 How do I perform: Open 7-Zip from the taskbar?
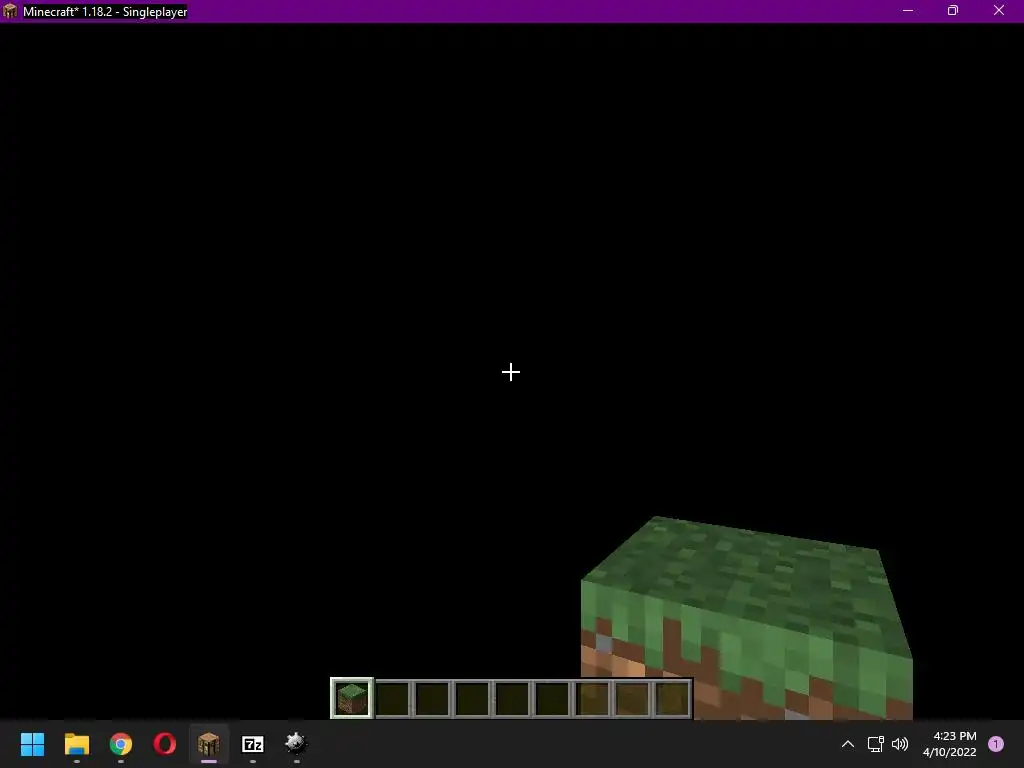coord(253,744)
